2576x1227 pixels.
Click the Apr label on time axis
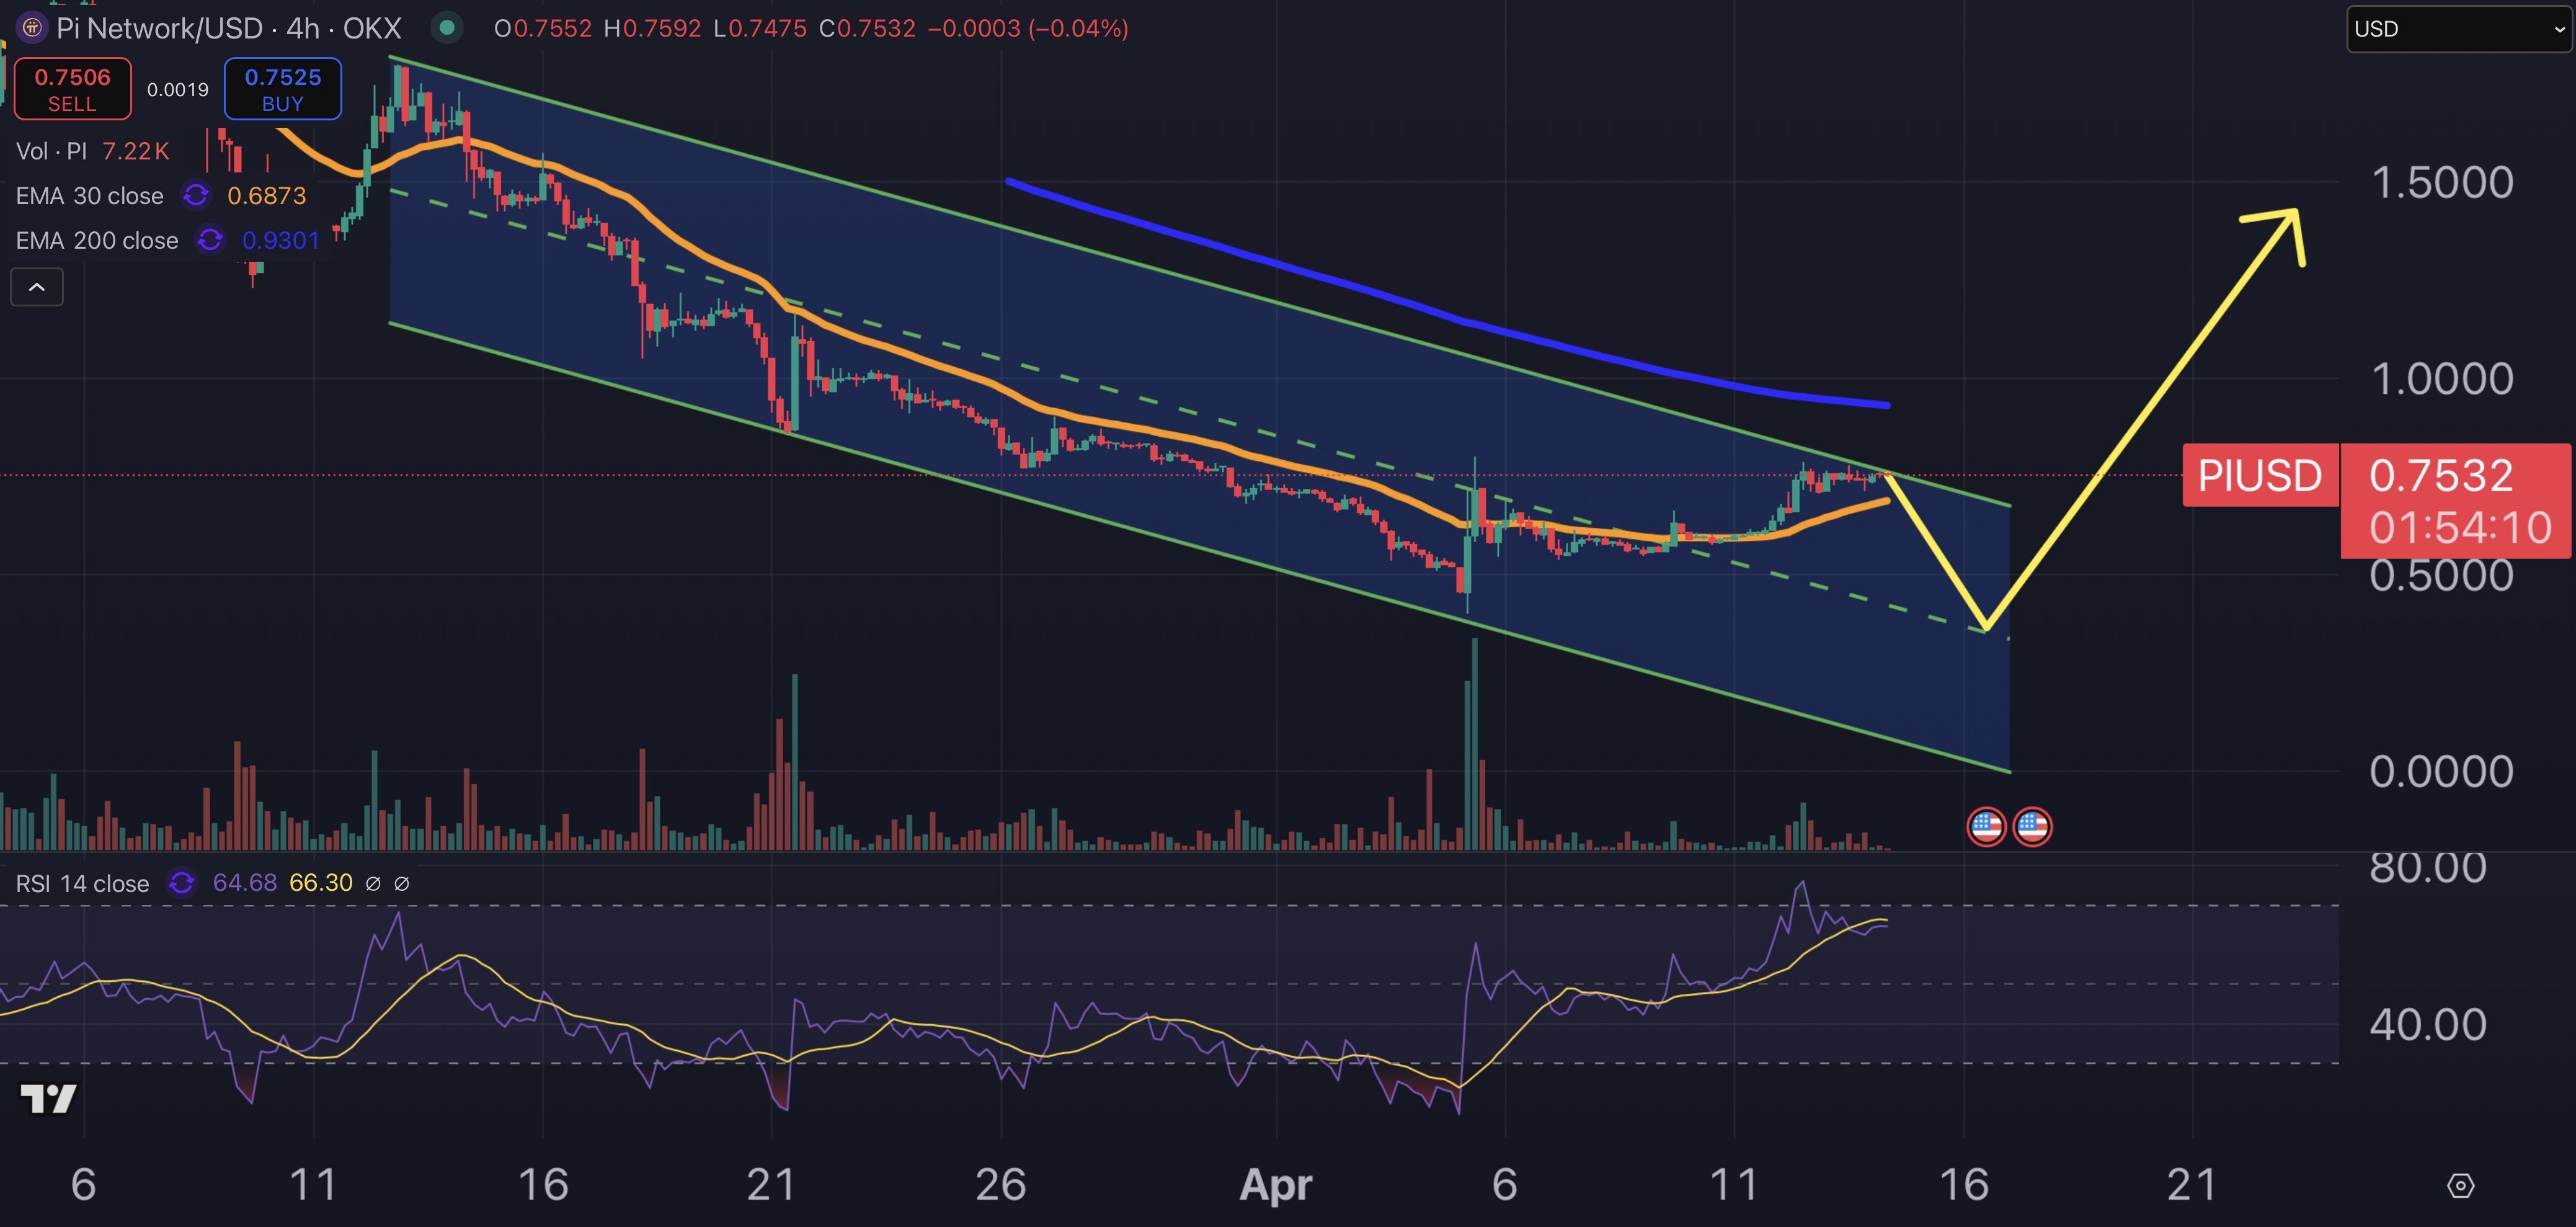1275,1185
